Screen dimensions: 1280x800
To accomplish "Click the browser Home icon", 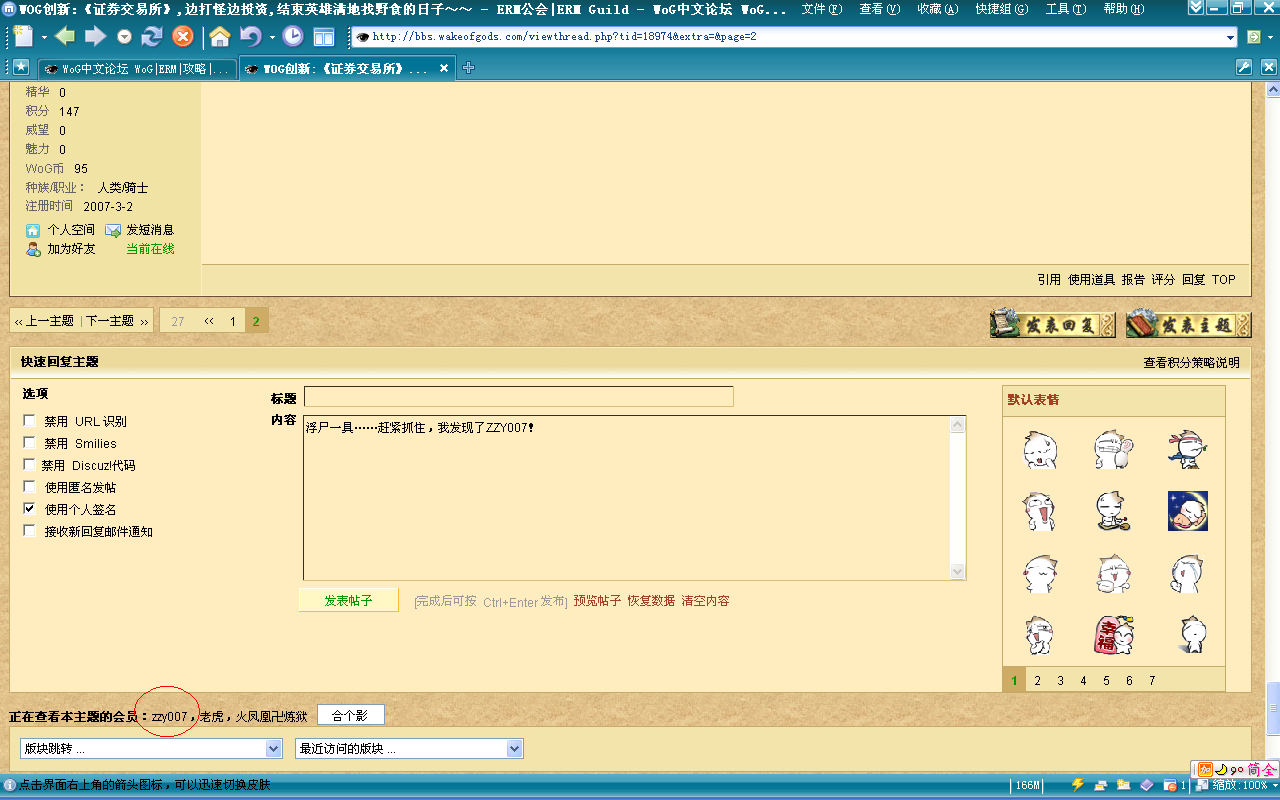I will click(x=220, y=37).
